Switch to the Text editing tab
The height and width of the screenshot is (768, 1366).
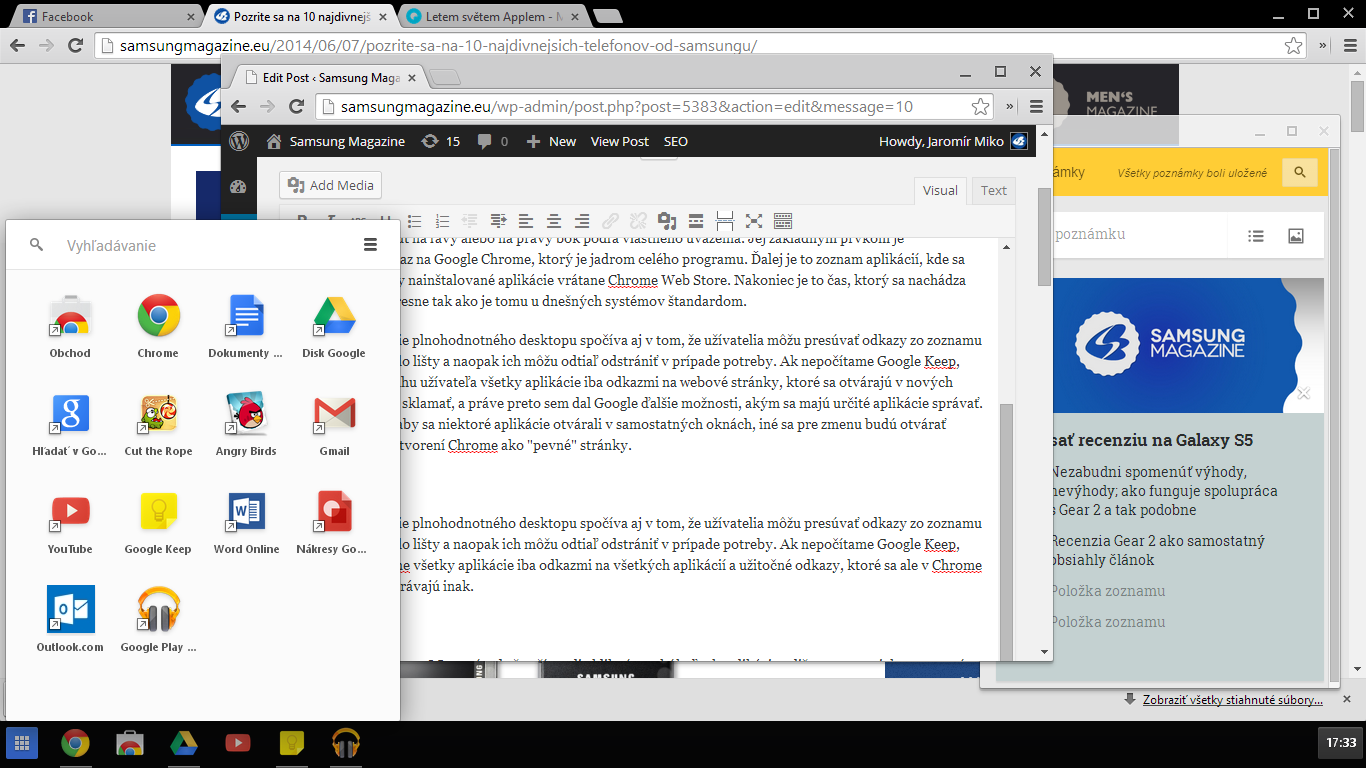coord(992,190)
